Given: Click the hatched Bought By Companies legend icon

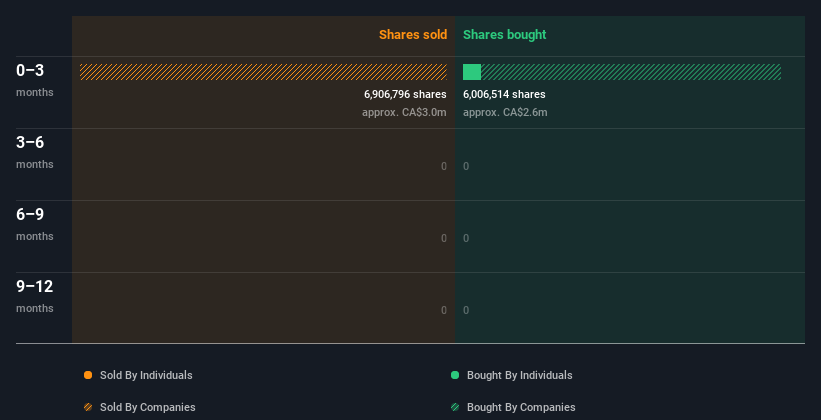Looking at the screenshot, I should pyautogui.click(x=455, y=407).
